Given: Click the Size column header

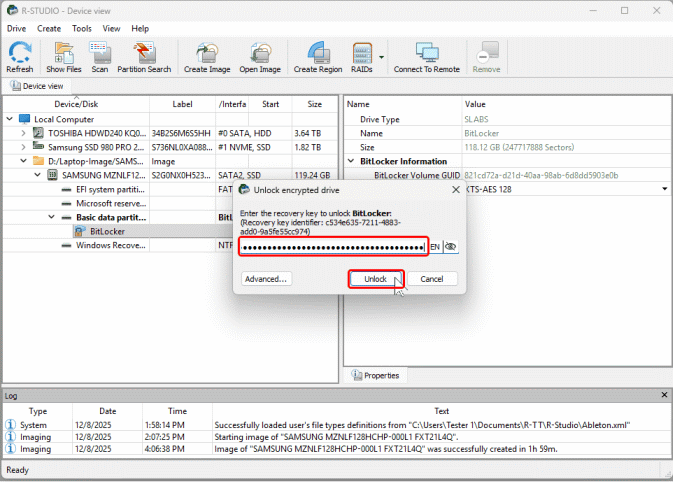Looking at the screenshot, I should point(314,104).
